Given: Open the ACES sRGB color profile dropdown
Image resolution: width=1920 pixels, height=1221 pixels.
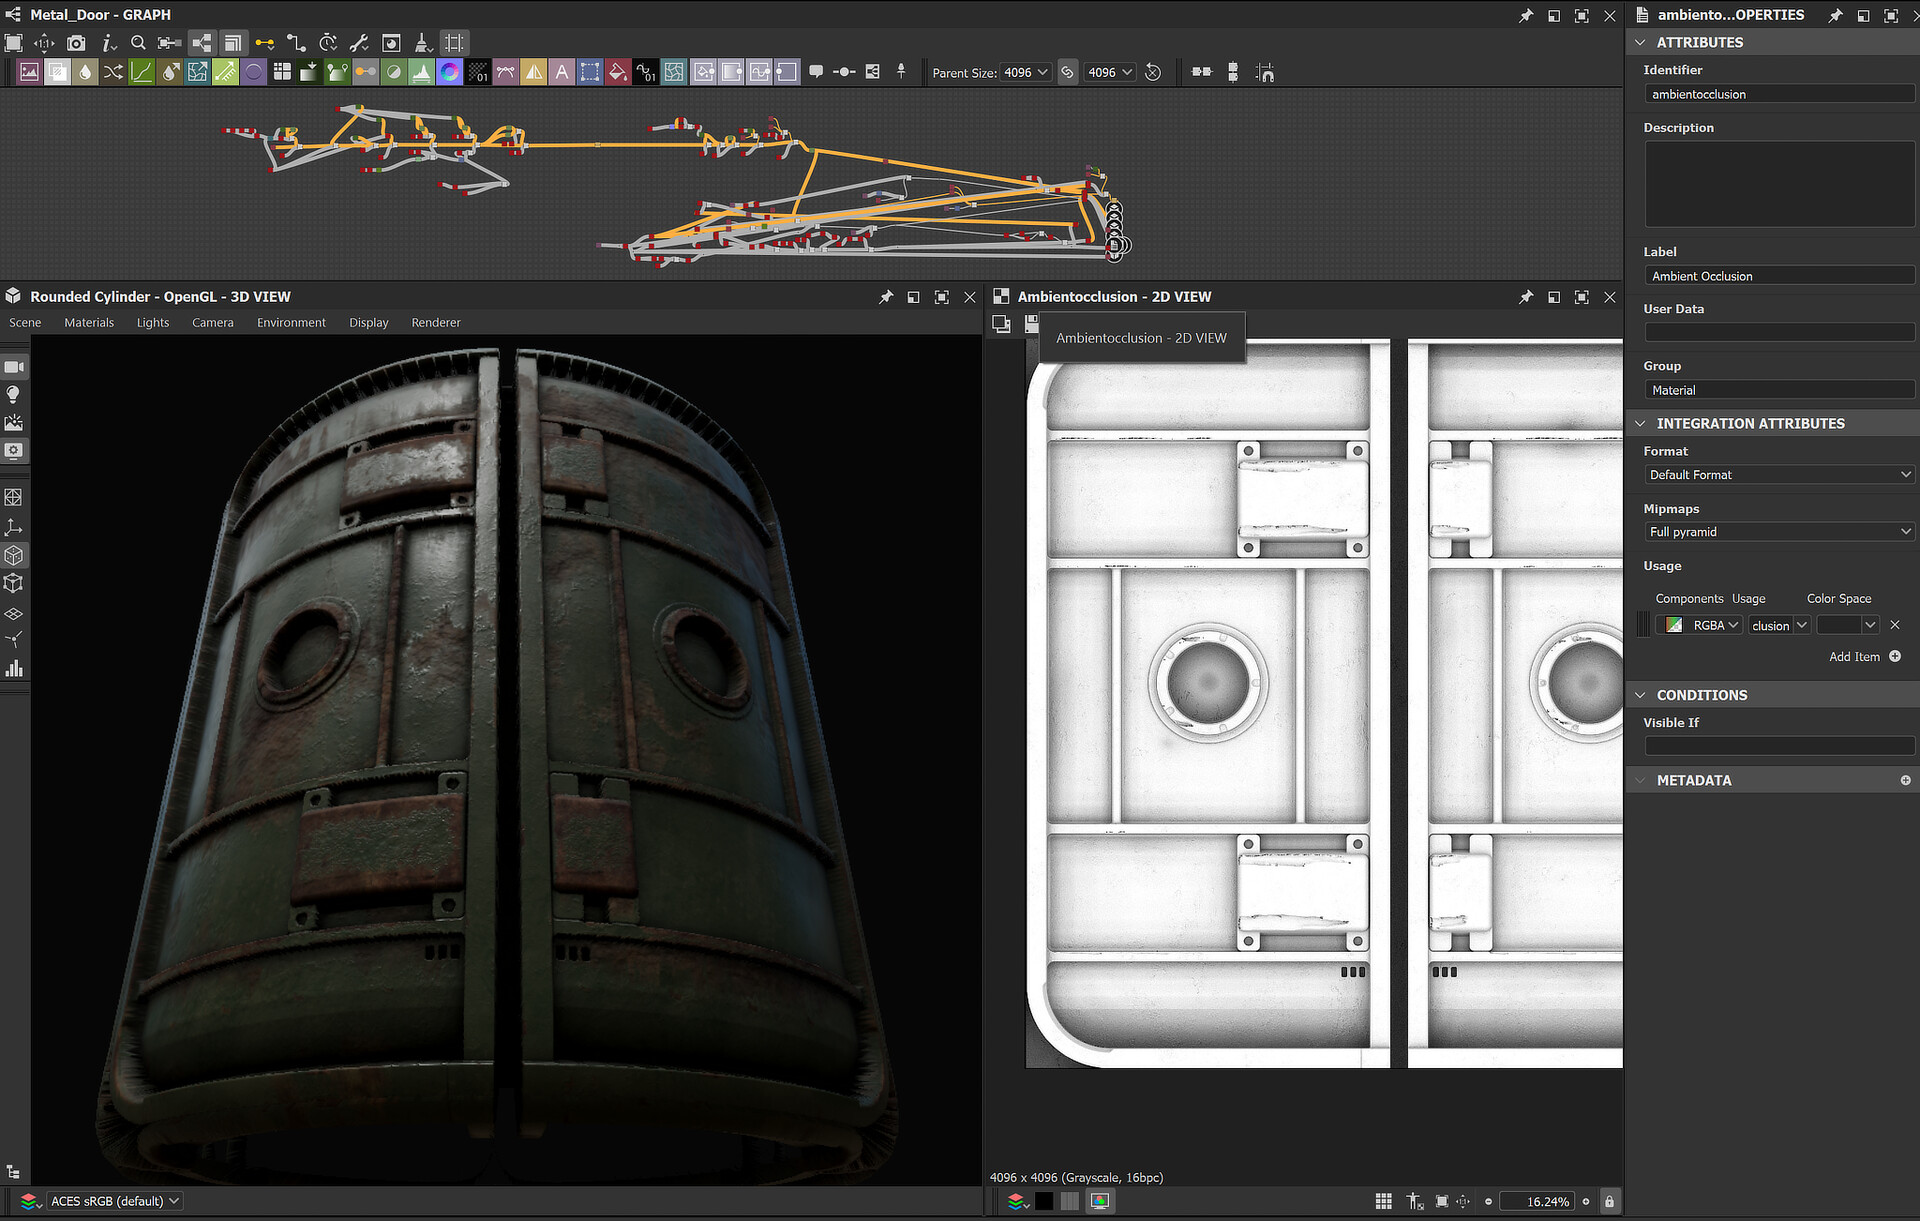Looking at the screenshot, I should [112, 1201].
